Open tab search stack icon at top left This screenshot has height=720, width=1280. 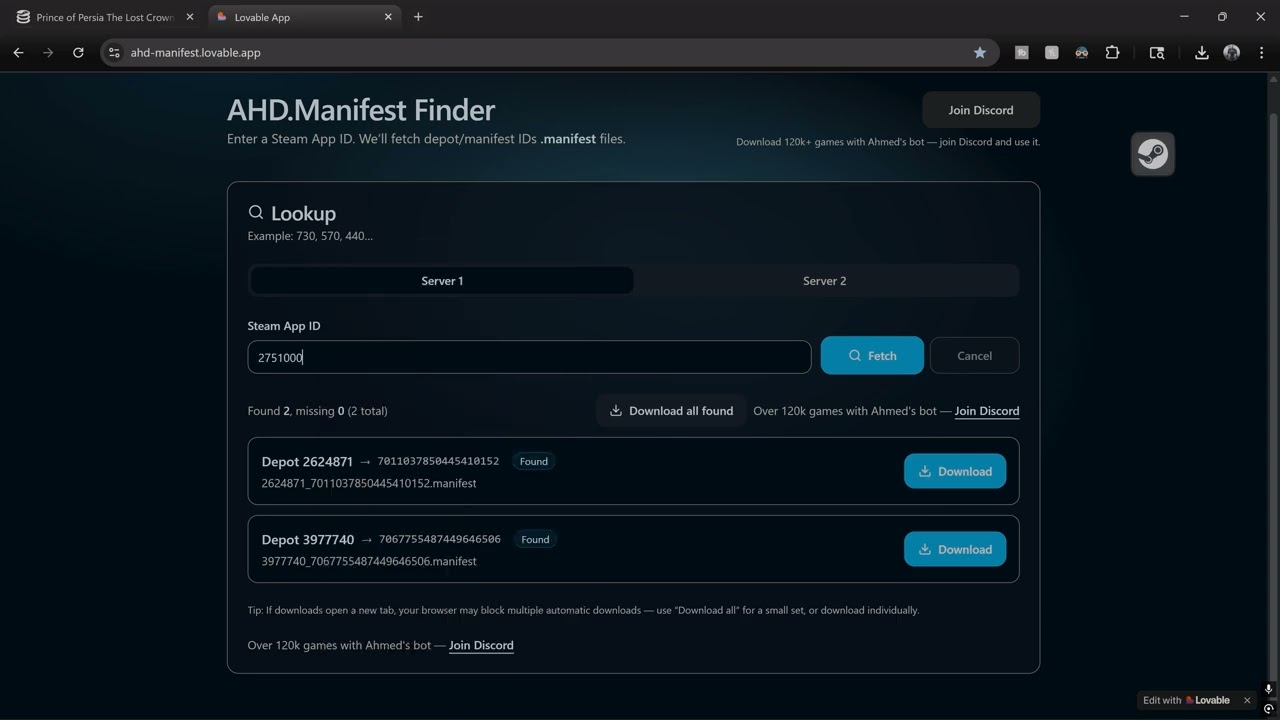pyautogui.click(x=23, y=17)
